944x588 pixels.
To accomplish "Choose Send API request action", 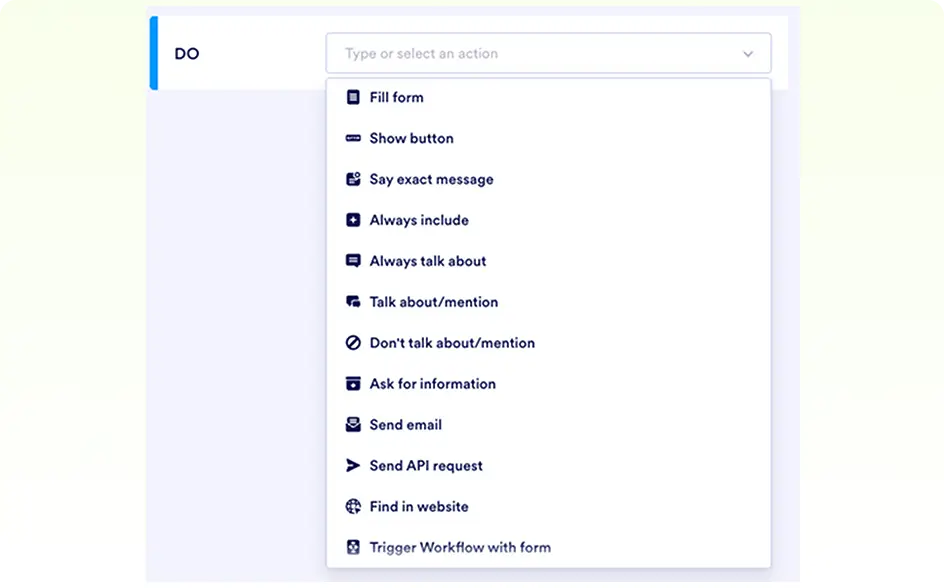I will 426,466.
